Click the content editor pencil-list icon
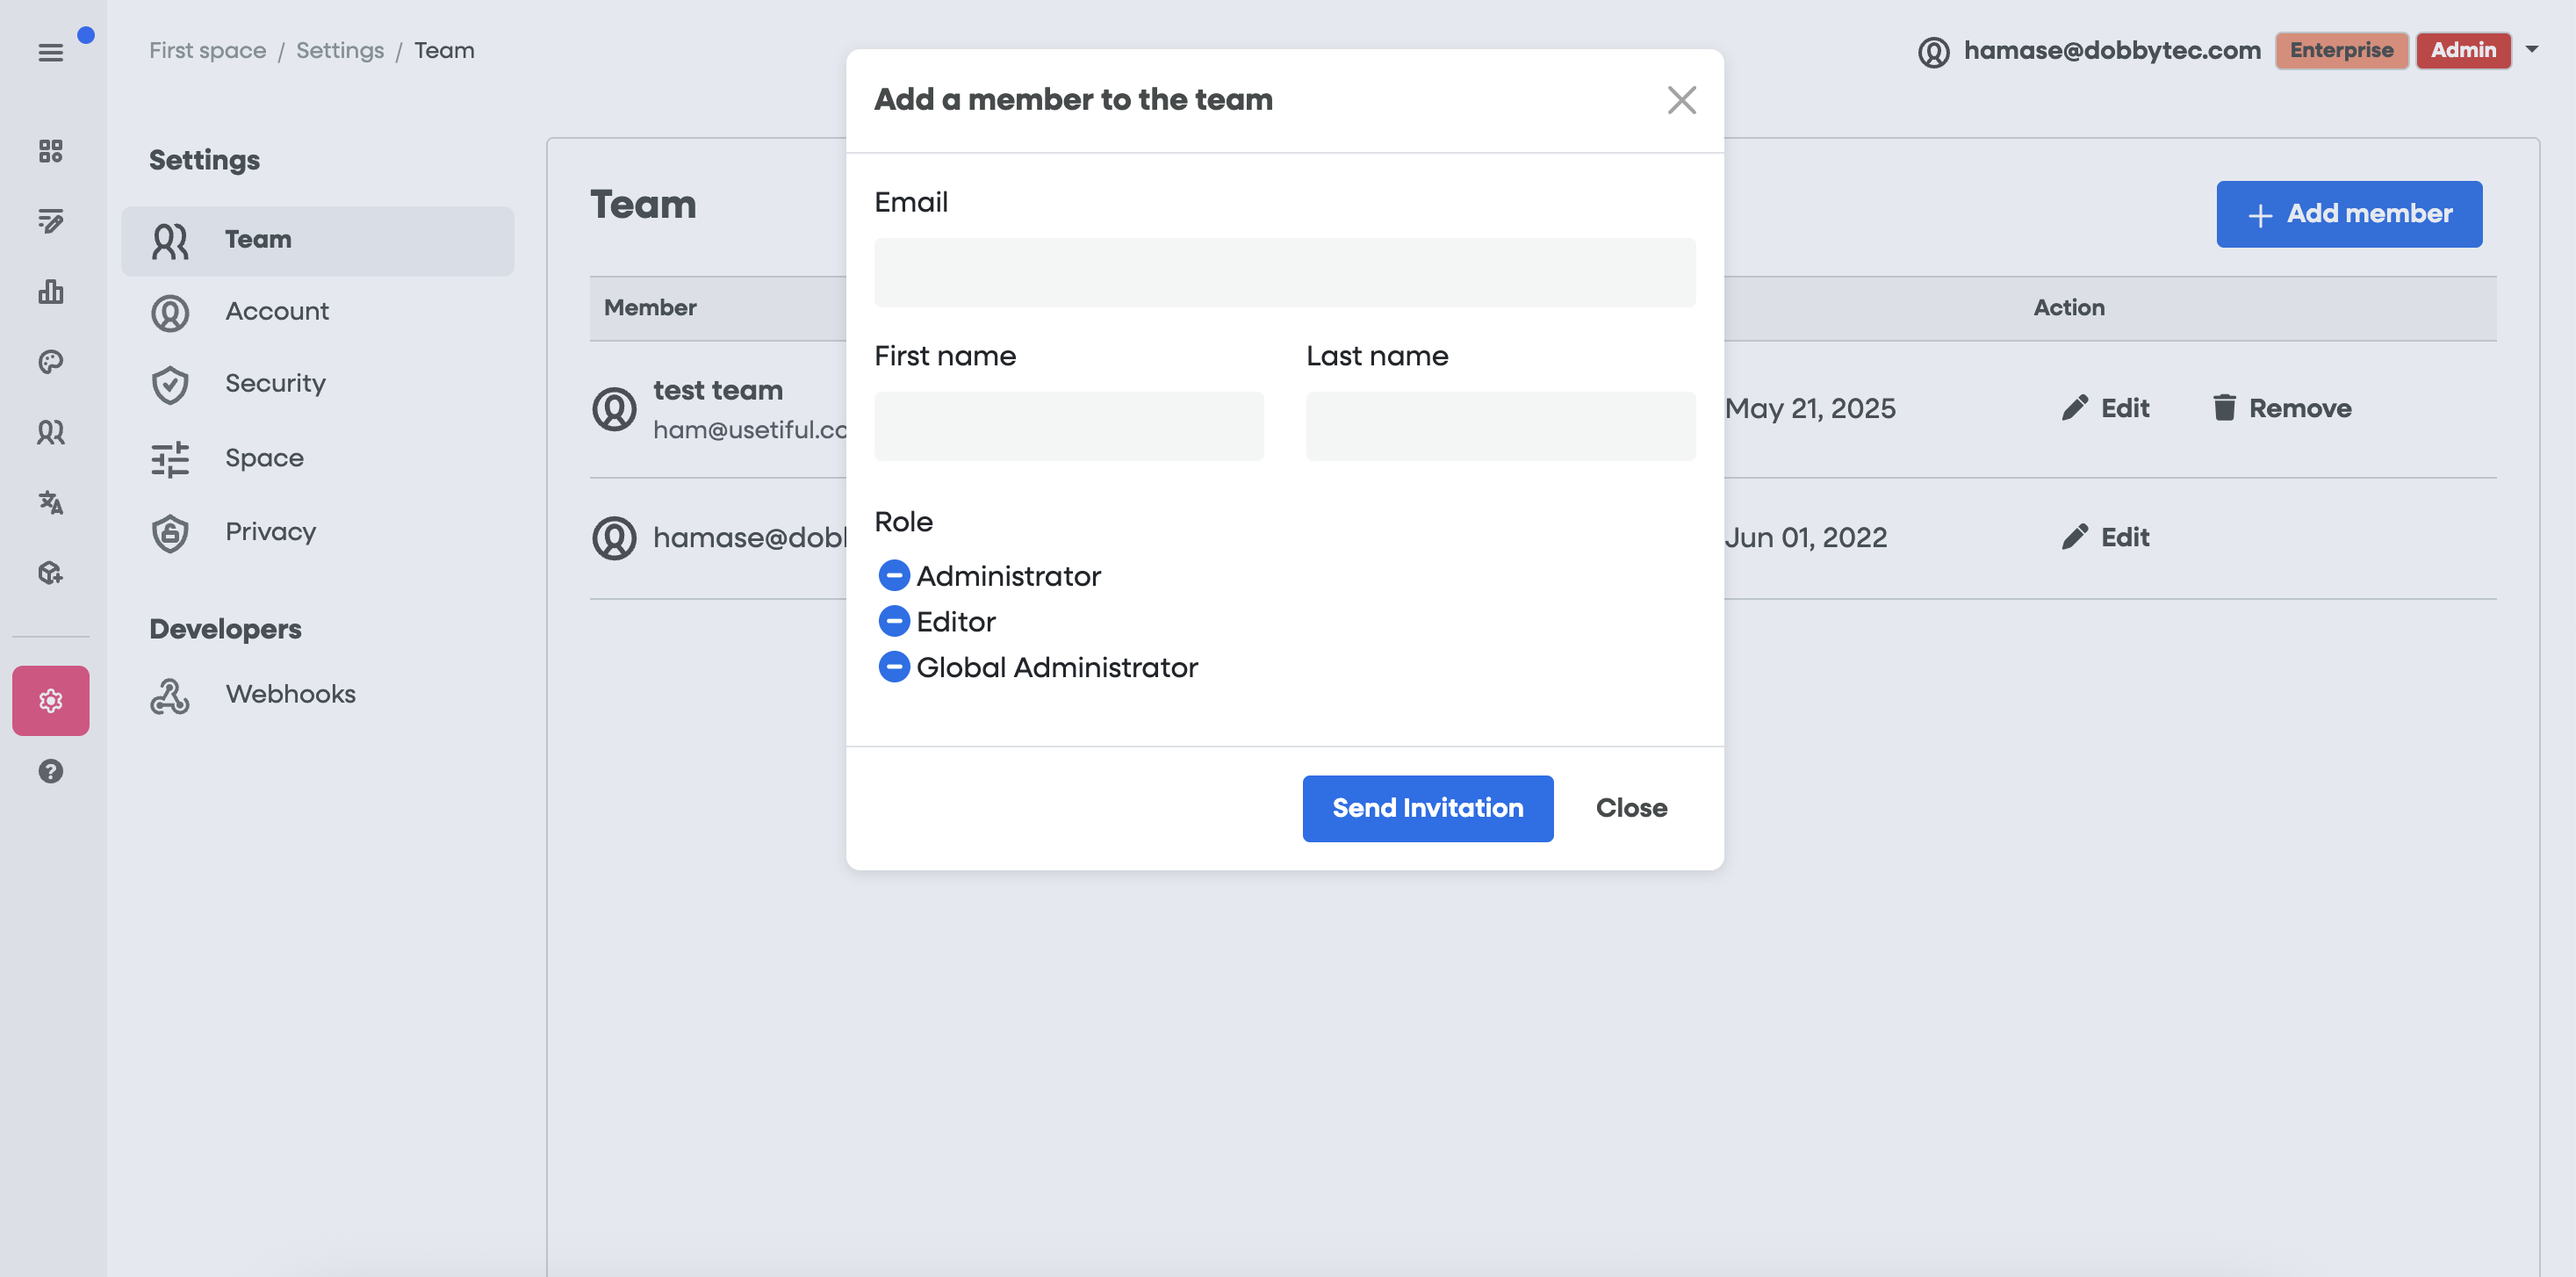This screenshot has height=1277, width=2576. 50,221
